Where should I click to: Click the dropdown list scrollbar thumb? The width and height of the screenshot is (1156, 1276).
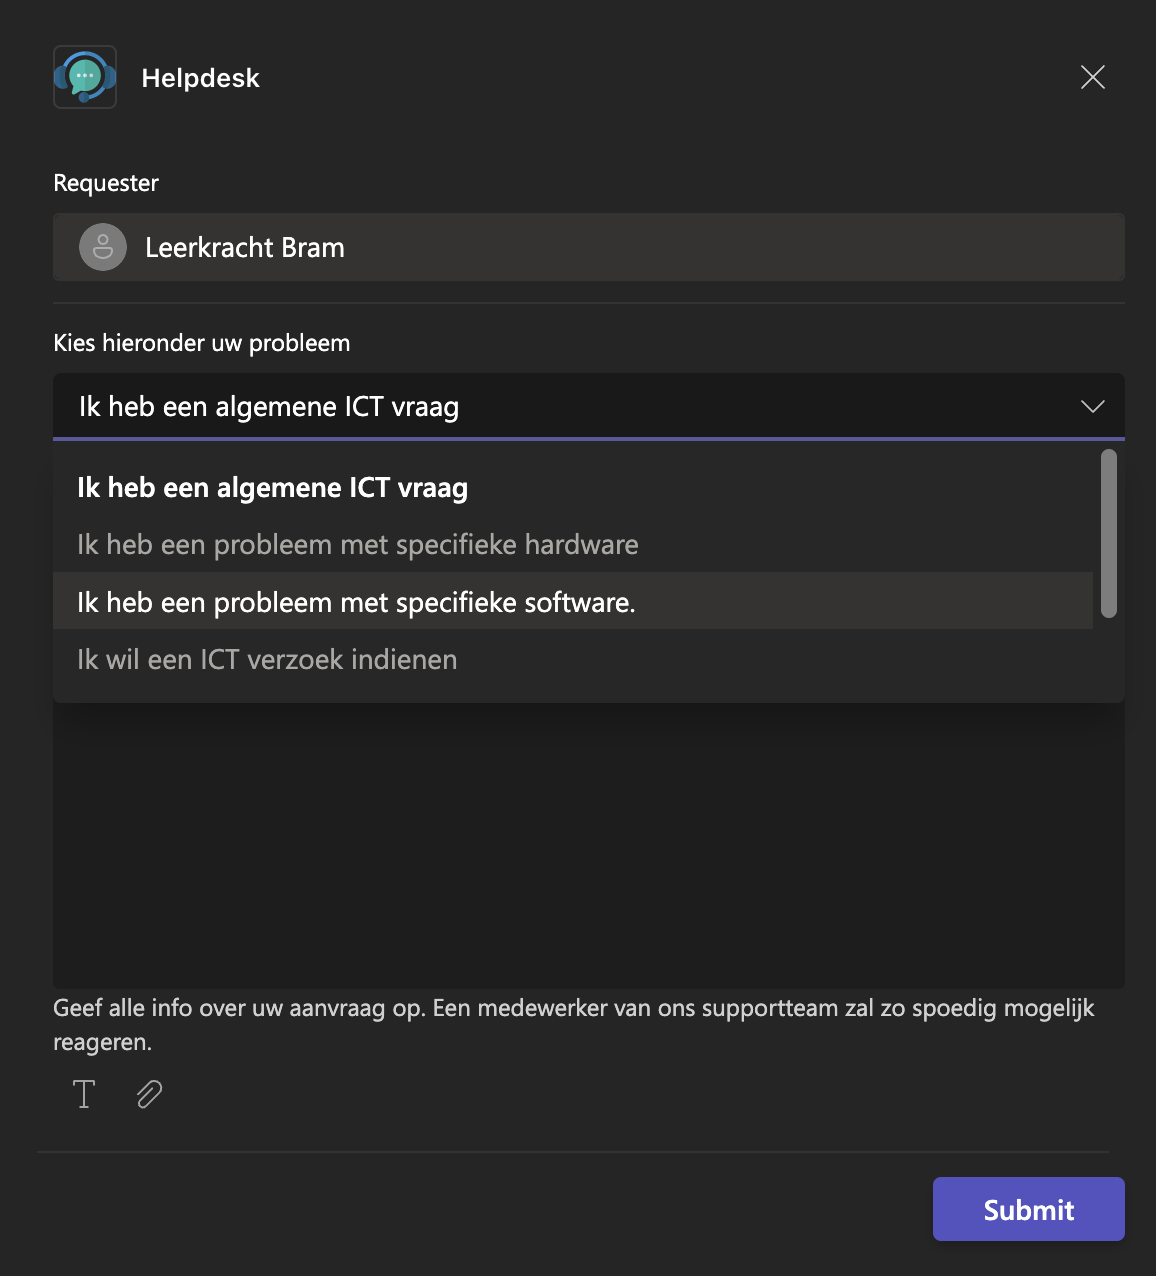(1108, 533)
